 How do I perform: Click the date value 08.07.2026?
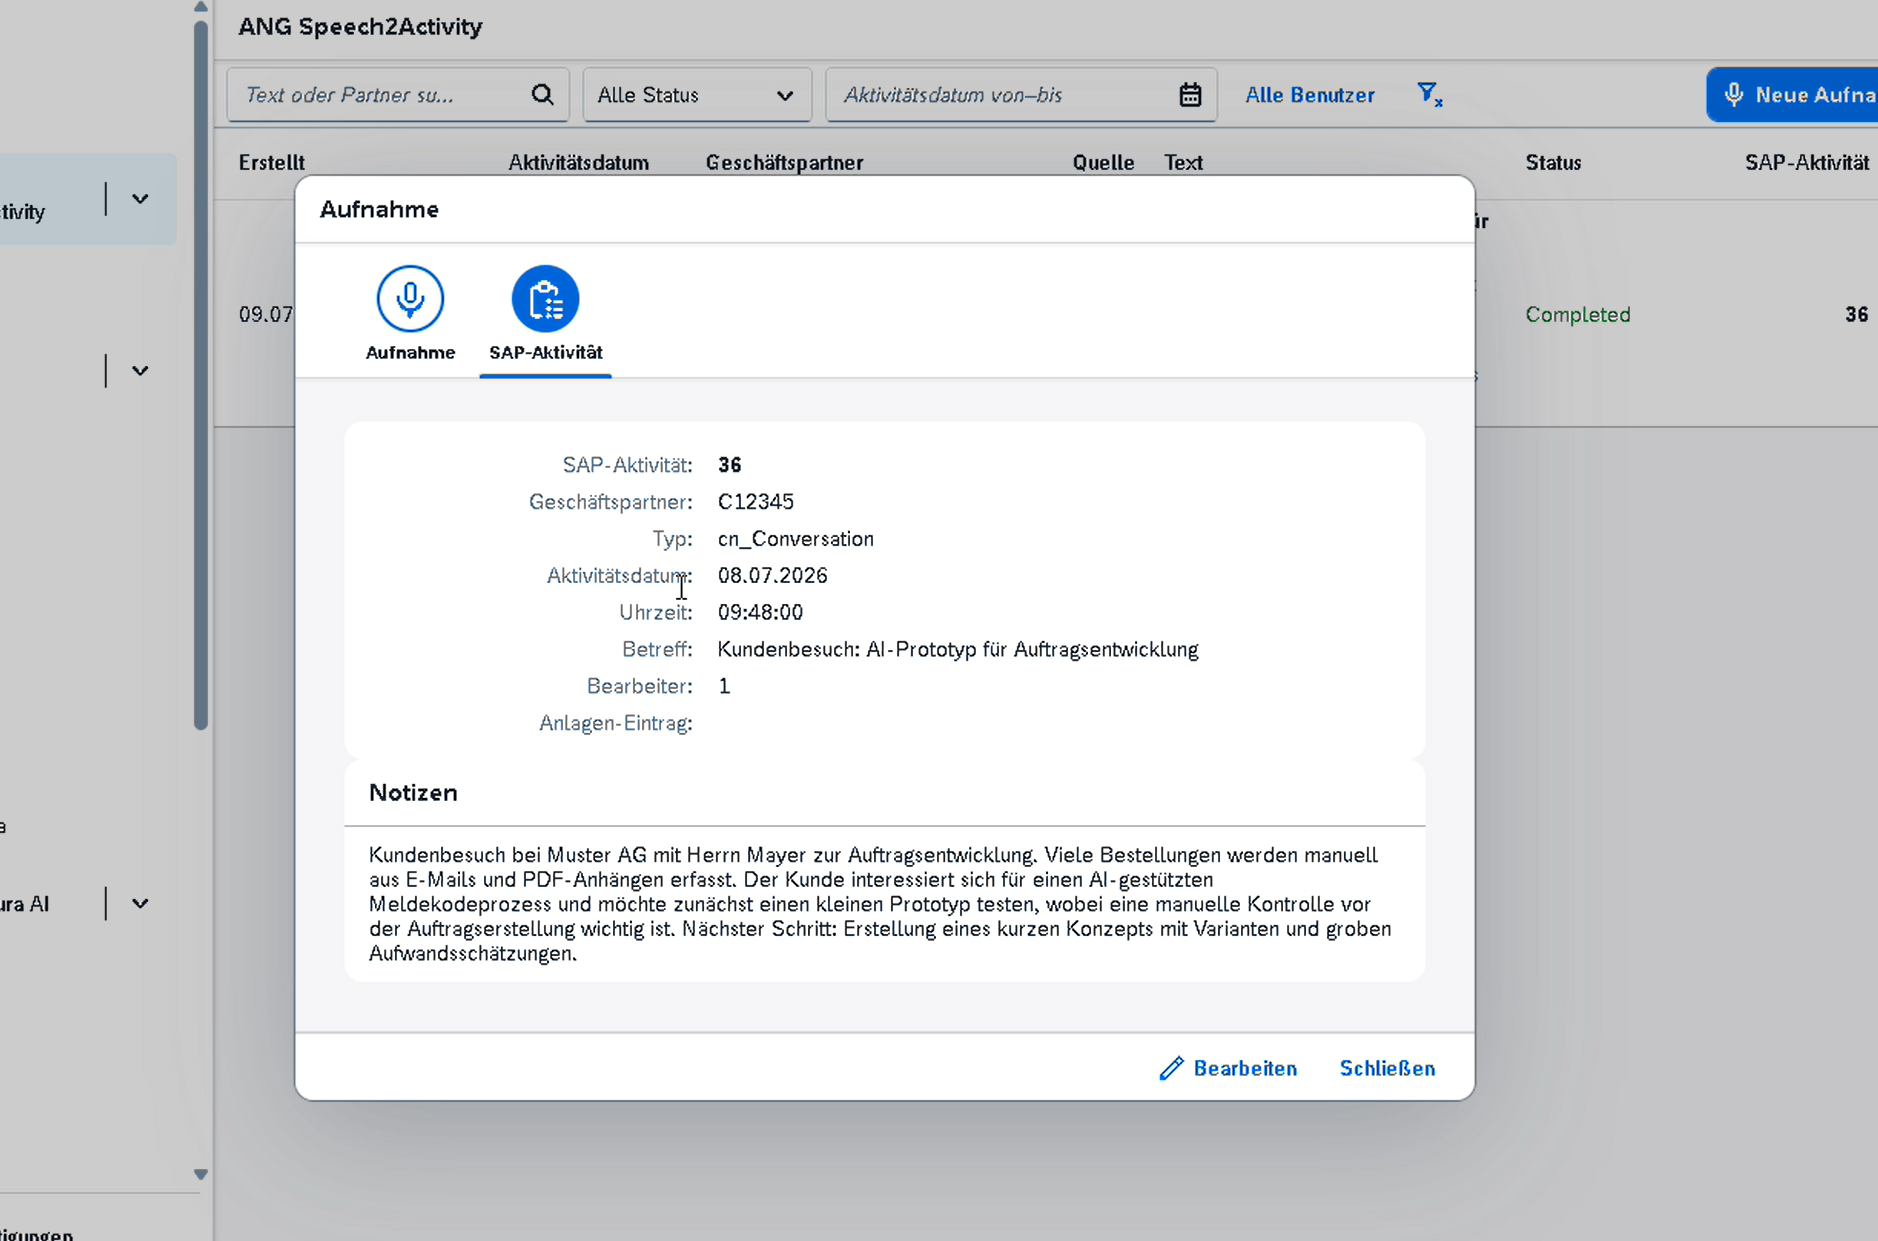(773, 576)
